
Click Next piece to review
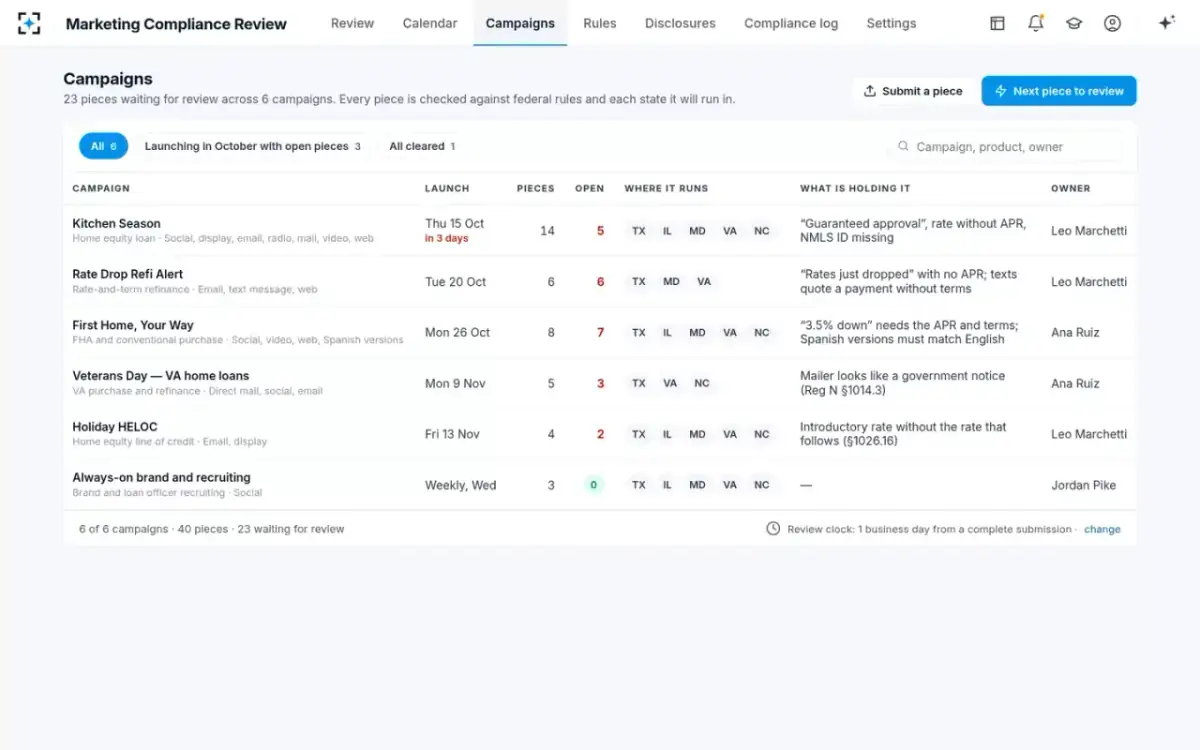tap(1059, 91)
